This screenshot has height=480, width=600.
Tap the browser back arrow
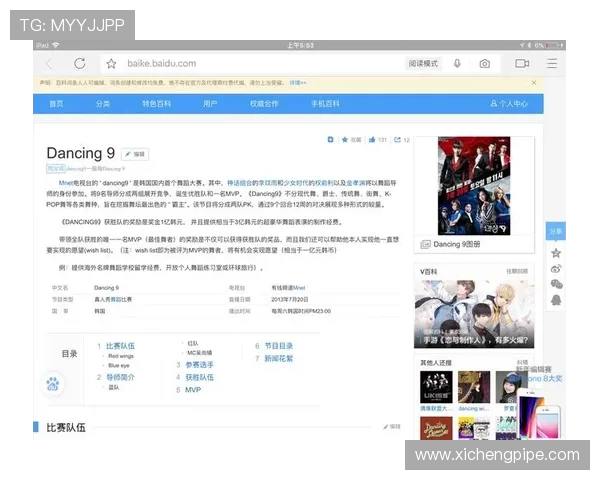tap(49, 64)
